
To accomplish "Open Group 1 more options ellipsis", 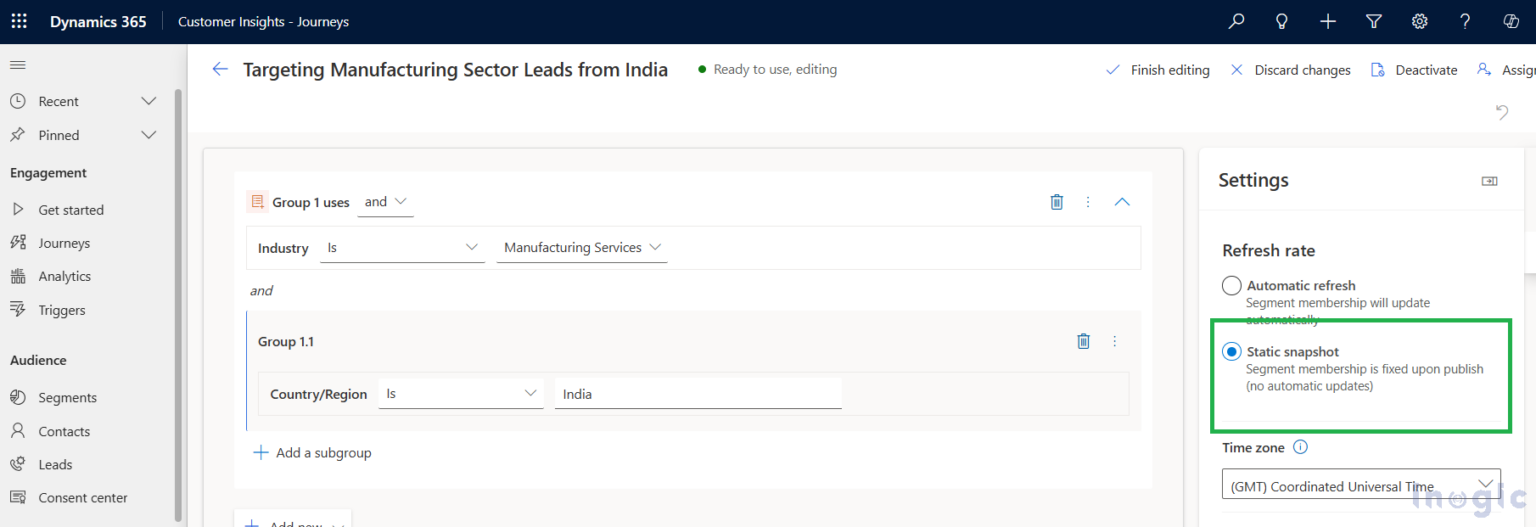I will point(1088,202).
